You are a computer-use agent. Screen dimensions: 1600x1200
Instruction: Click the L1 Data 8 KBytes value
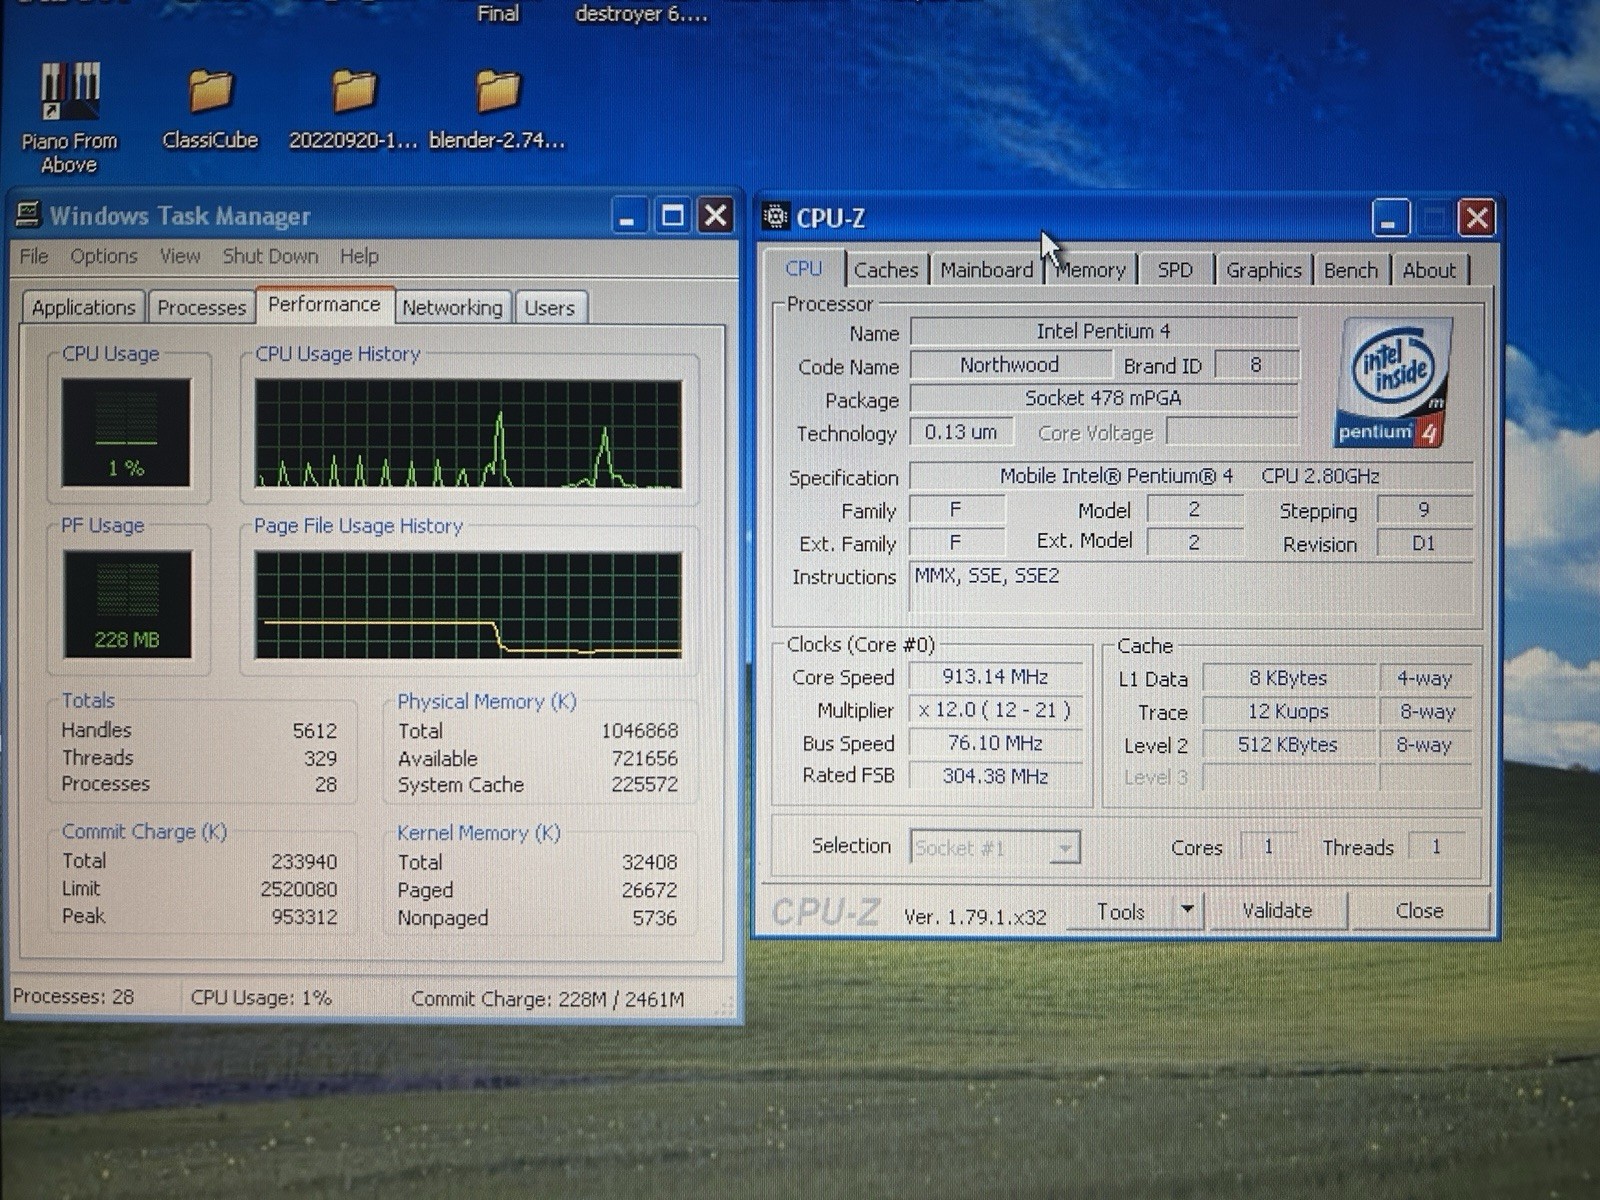coord(1288,678)
